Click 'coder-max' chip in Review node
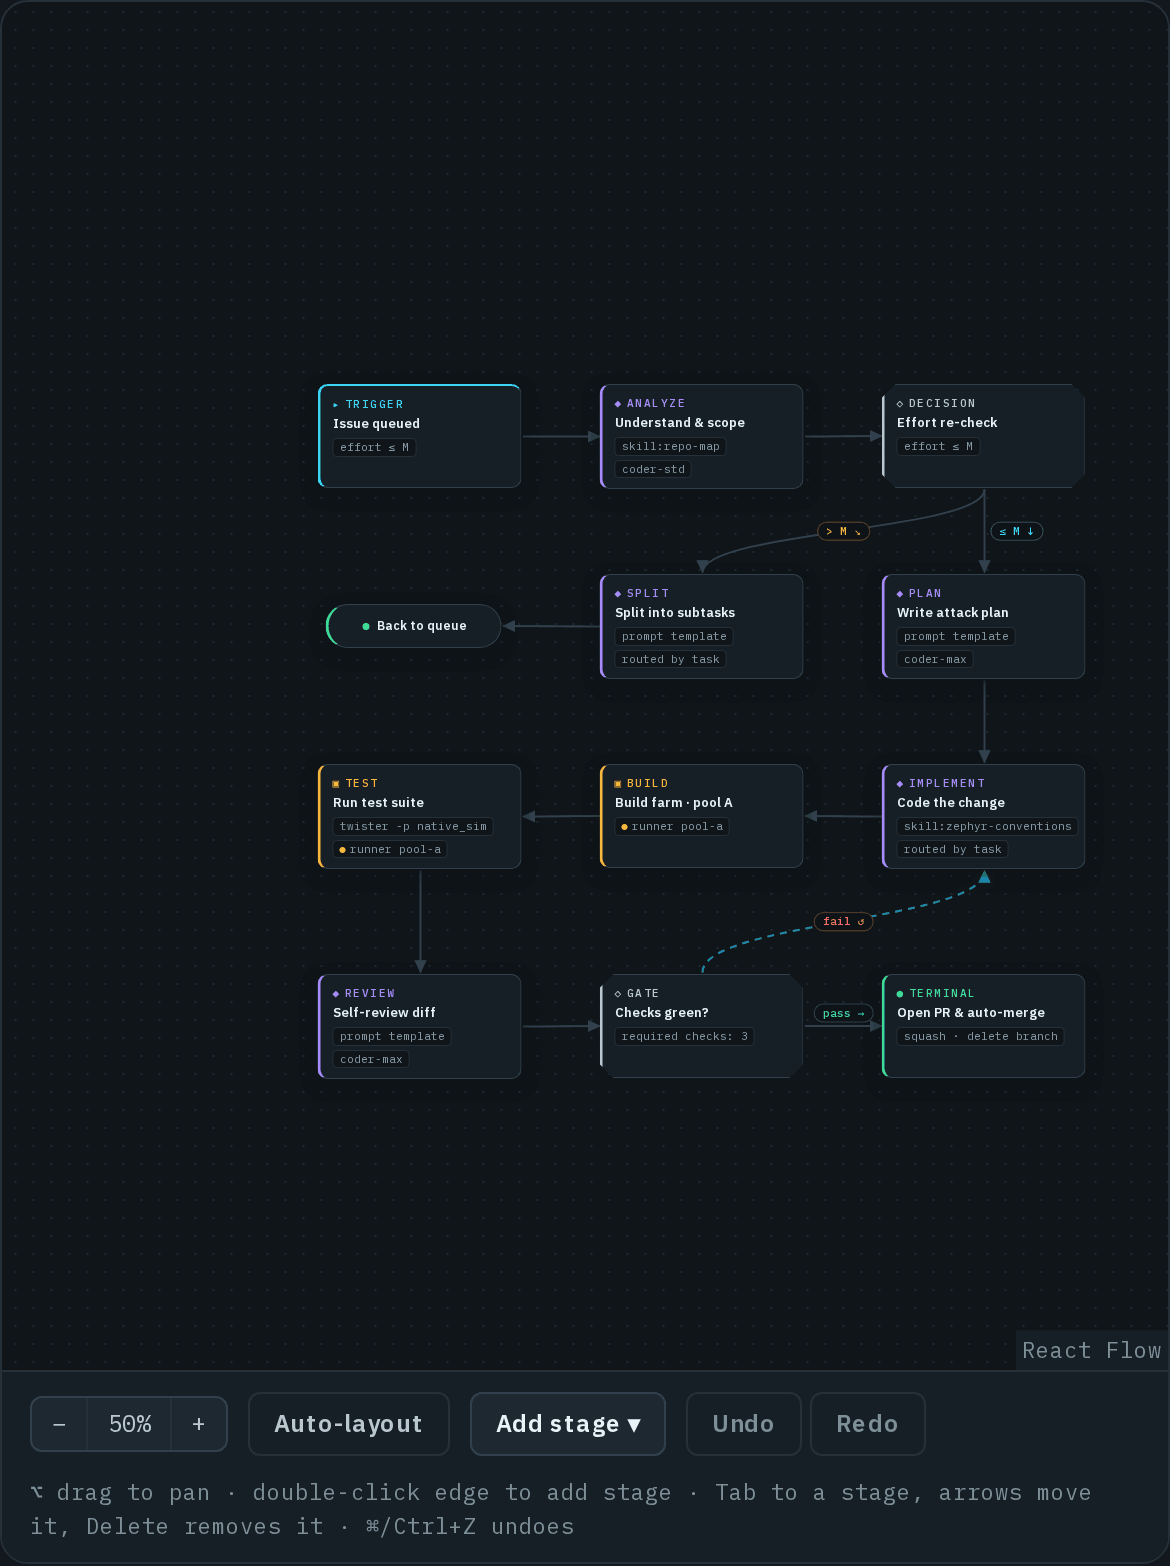The width and height of the screenshot is (1170, 1566). tap(371, 1059)
